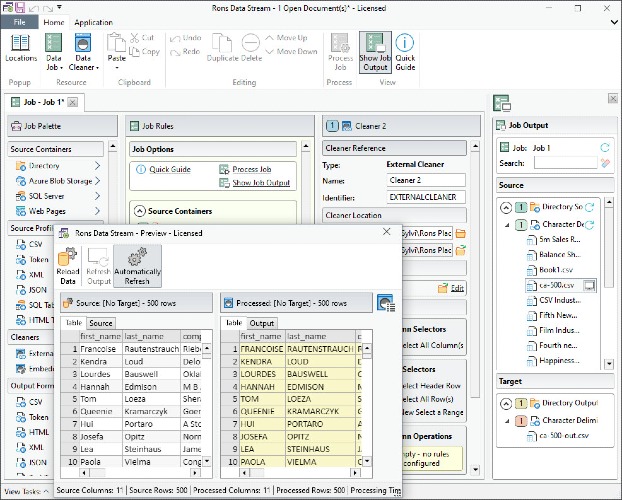This screenshot has width=622, height=500.
Task: Click Reload Data in Preview window
Action: [68, 266]
